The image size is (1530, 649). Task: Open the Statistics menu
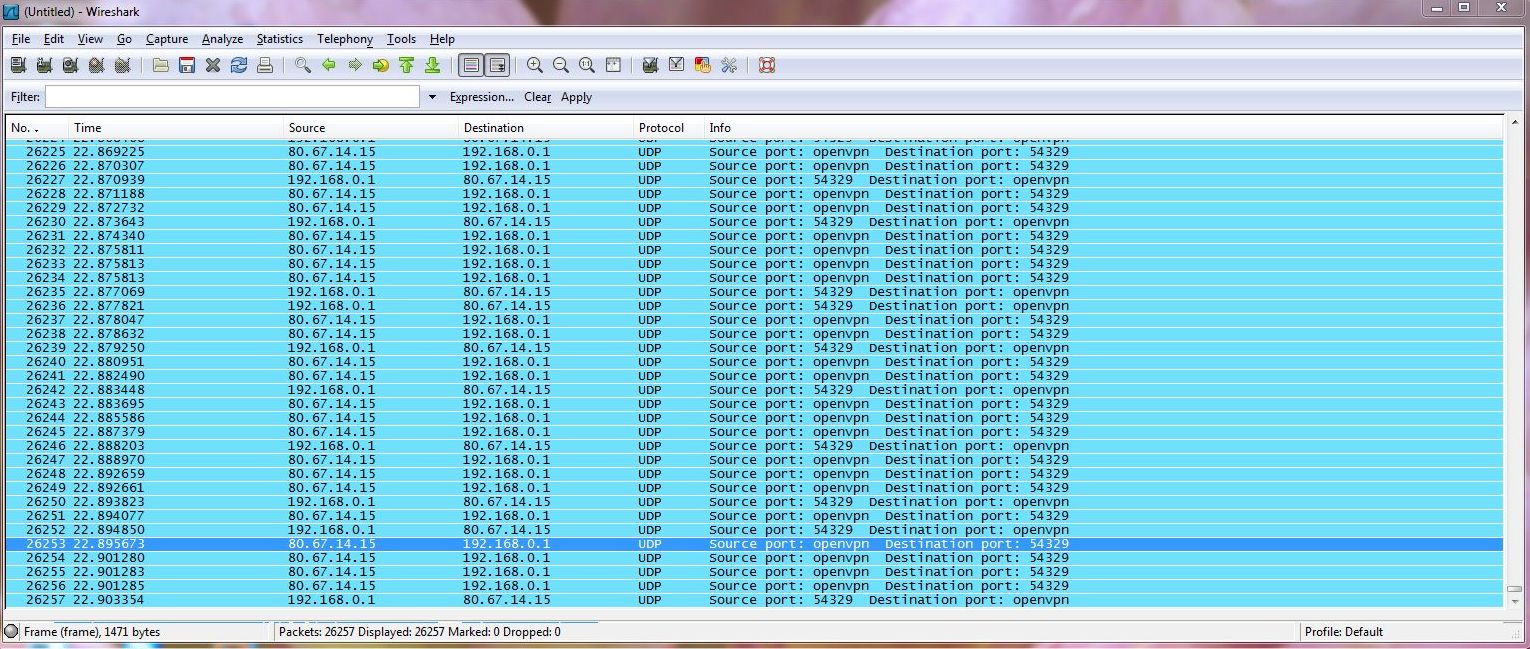[x=280, y=39]
